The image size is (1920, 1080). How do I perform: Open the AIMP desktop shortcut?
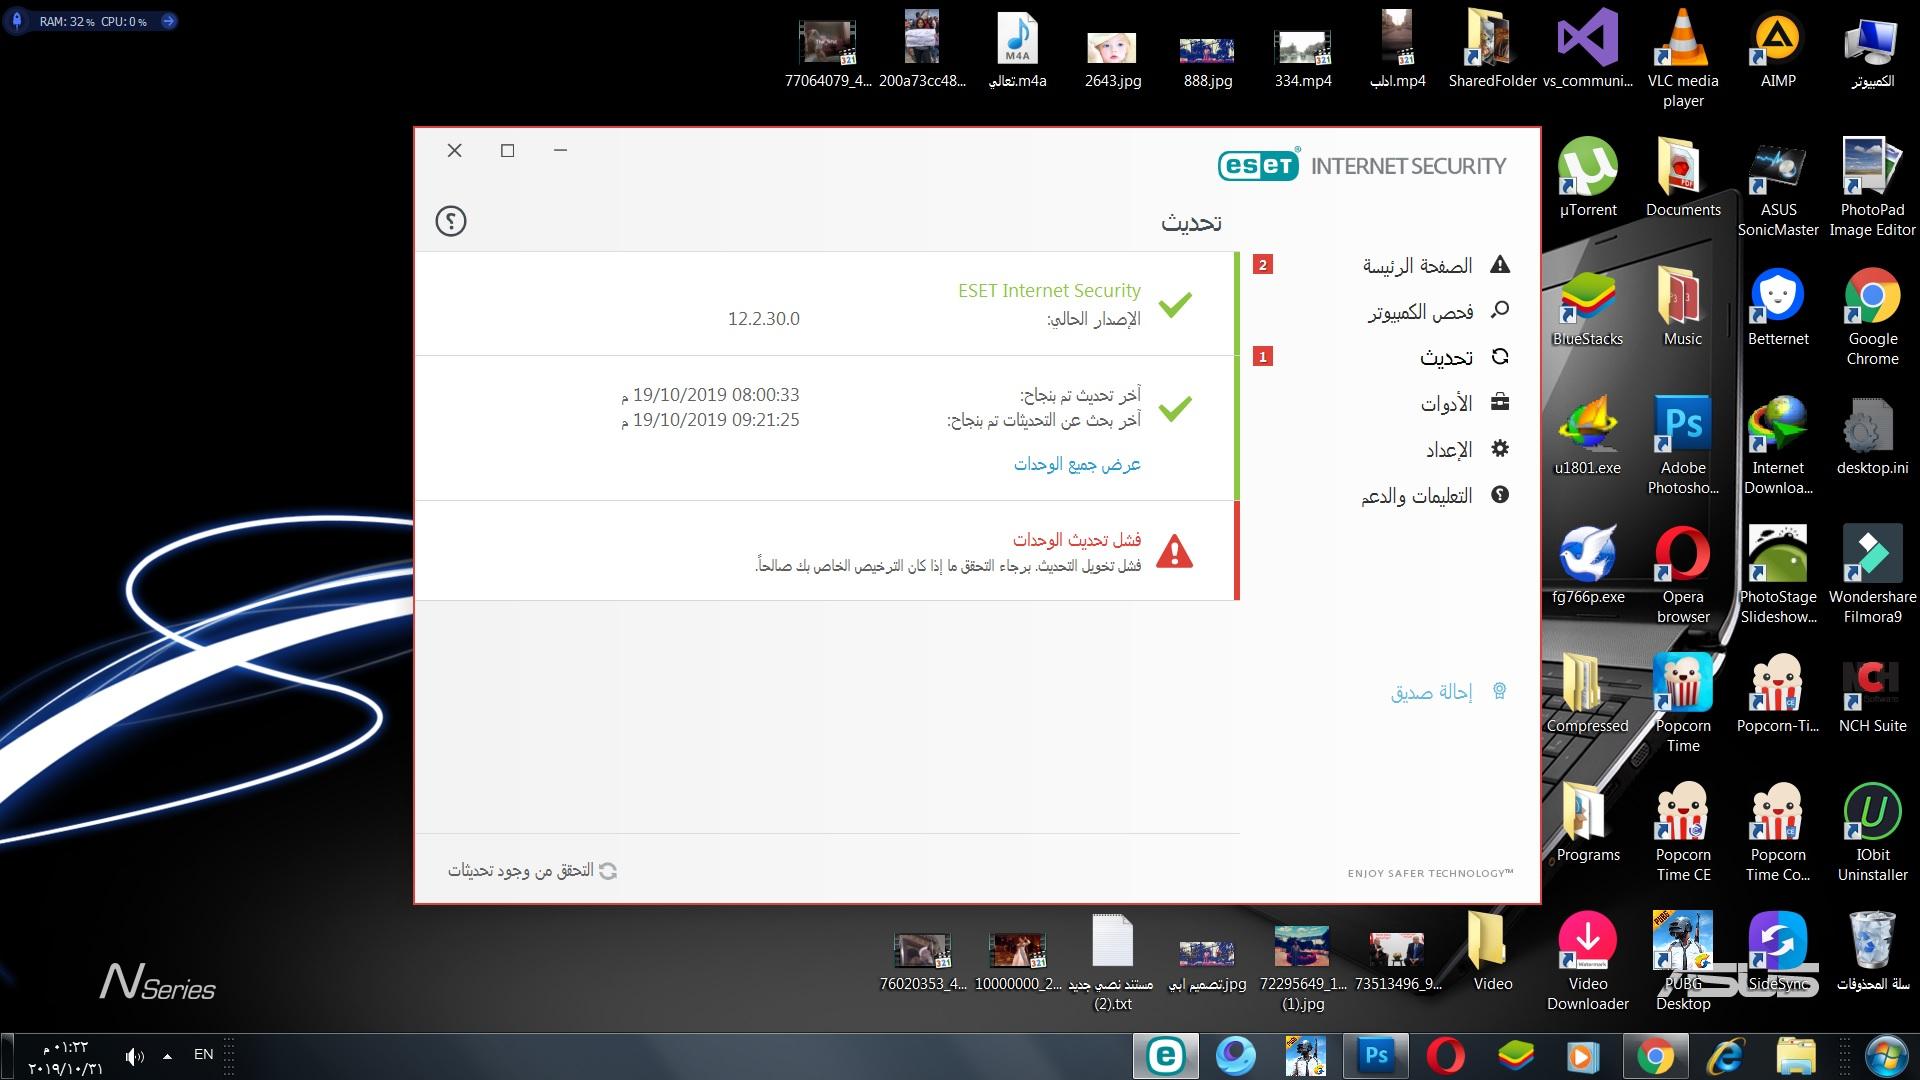[x=1778, y=48]
